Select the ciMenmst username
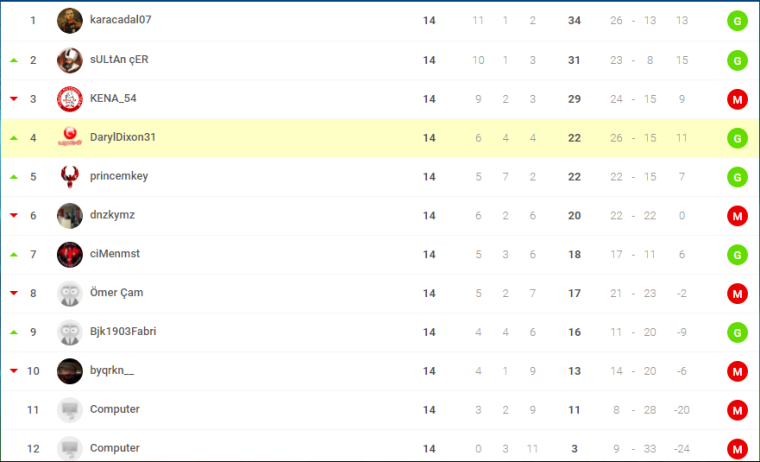This screenshot has height=462, width=760. pos(115,254)
